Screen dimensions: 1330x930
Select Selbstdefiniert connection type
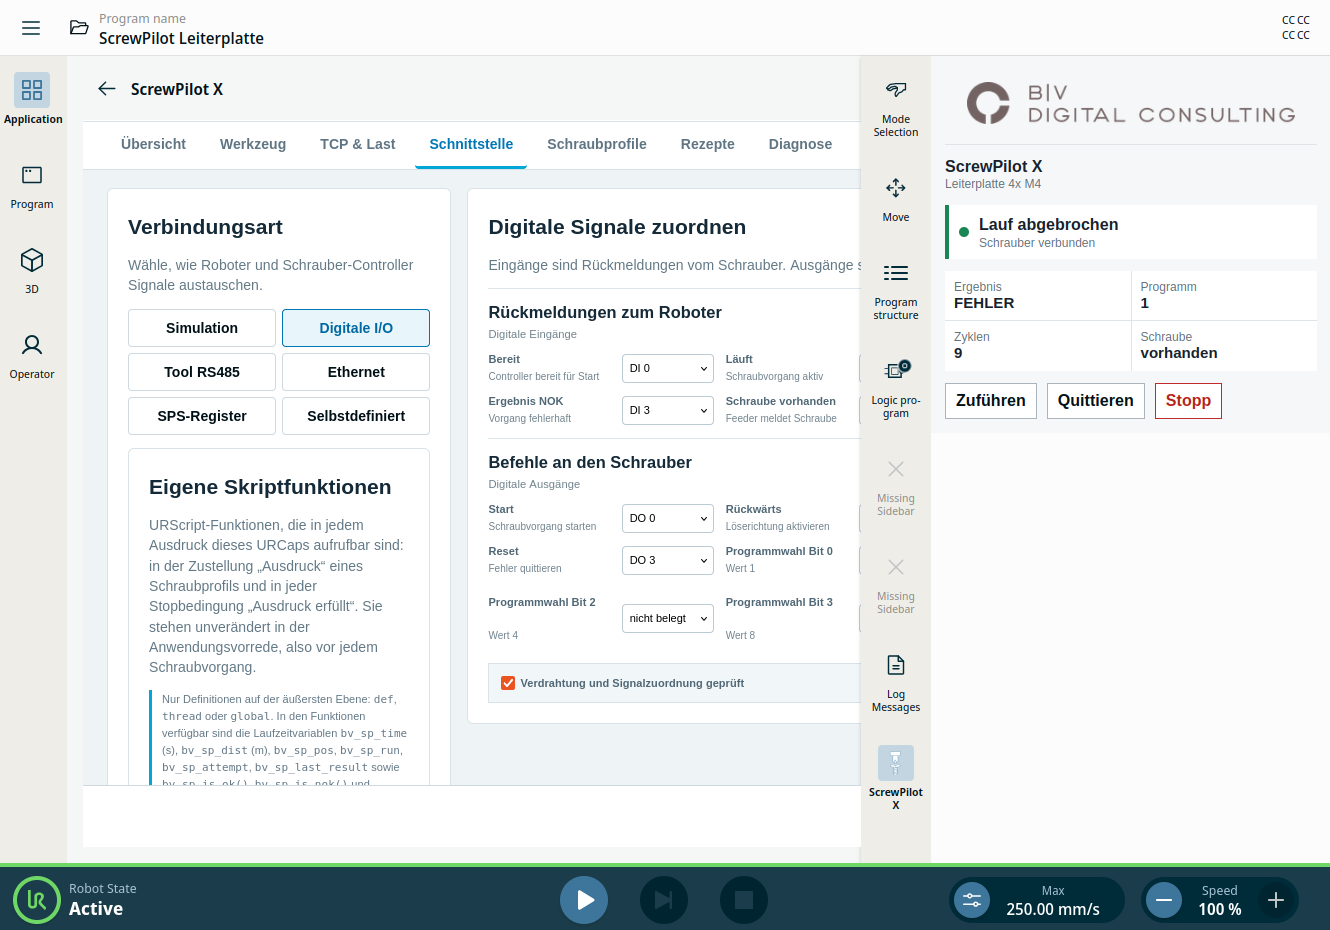(x=356, y=416)
